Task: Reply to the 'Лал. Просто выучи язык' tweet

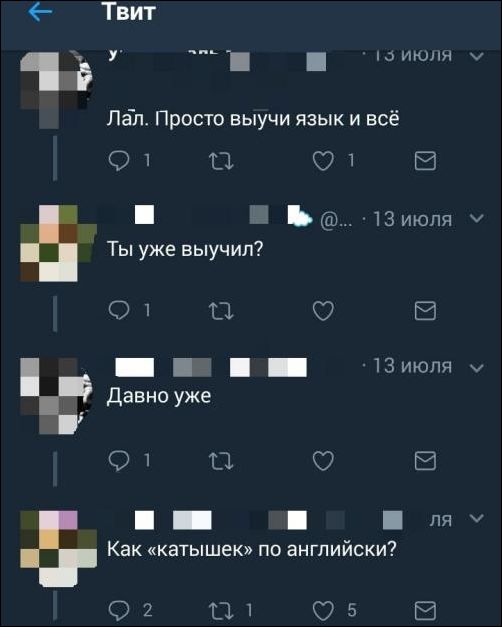Action: [x=119, y=161]
